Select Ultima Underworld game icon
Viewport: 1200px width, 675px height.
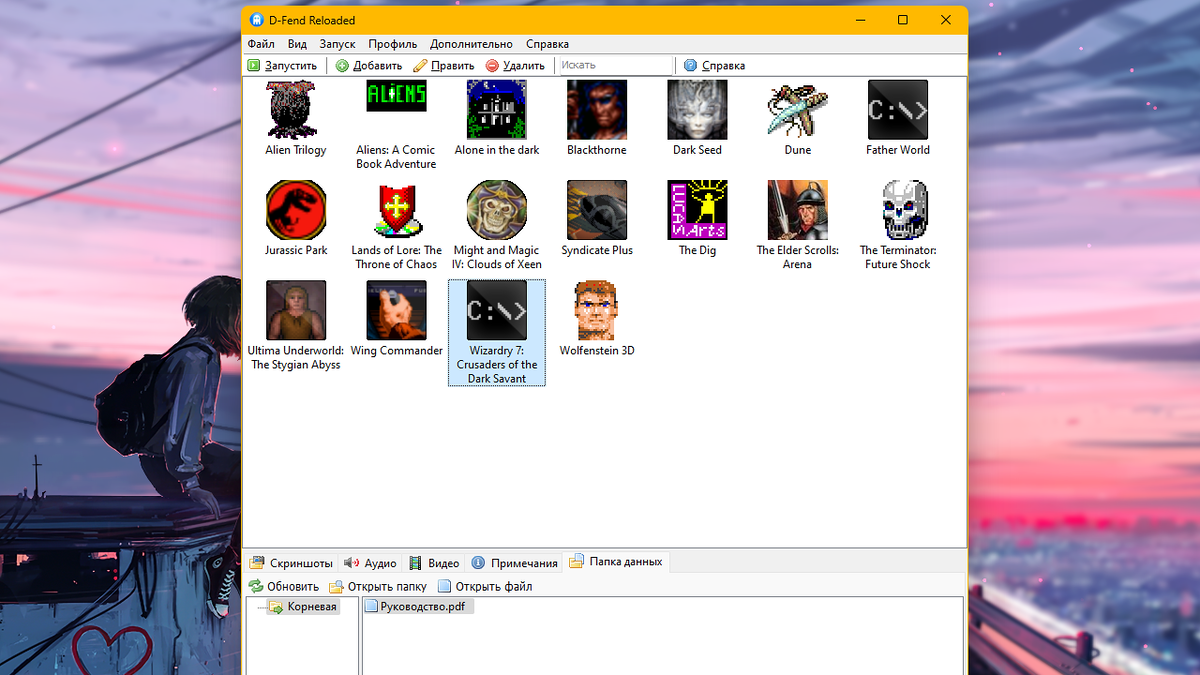pos(296,310)
